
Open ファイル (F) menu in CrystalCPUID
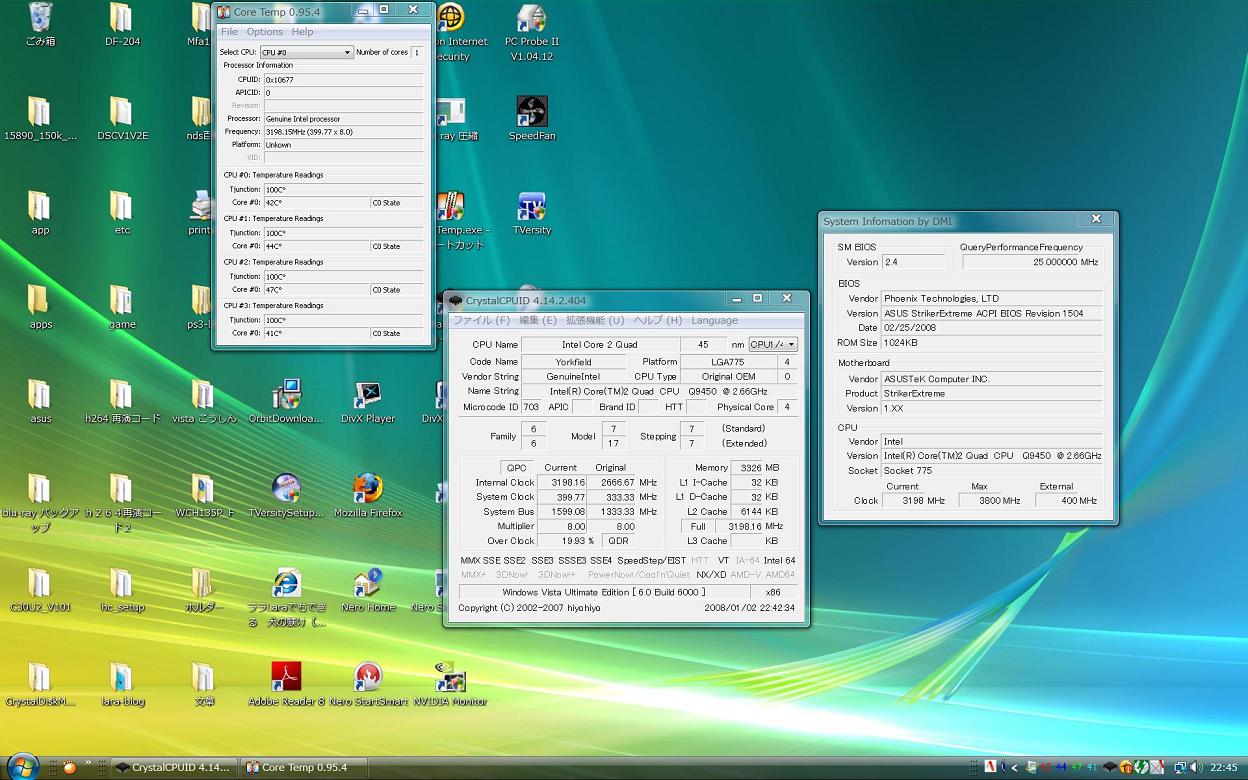point(481,320)
